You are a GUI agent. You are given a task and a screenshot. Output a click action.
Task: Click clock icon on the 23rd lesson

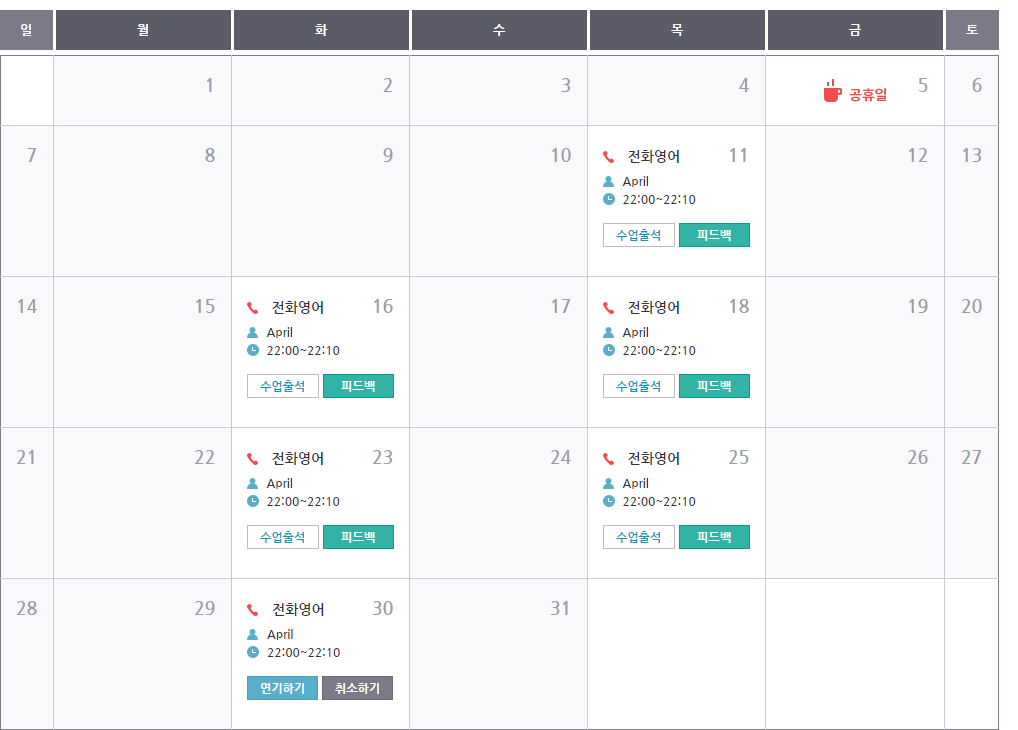click(252, 501)
